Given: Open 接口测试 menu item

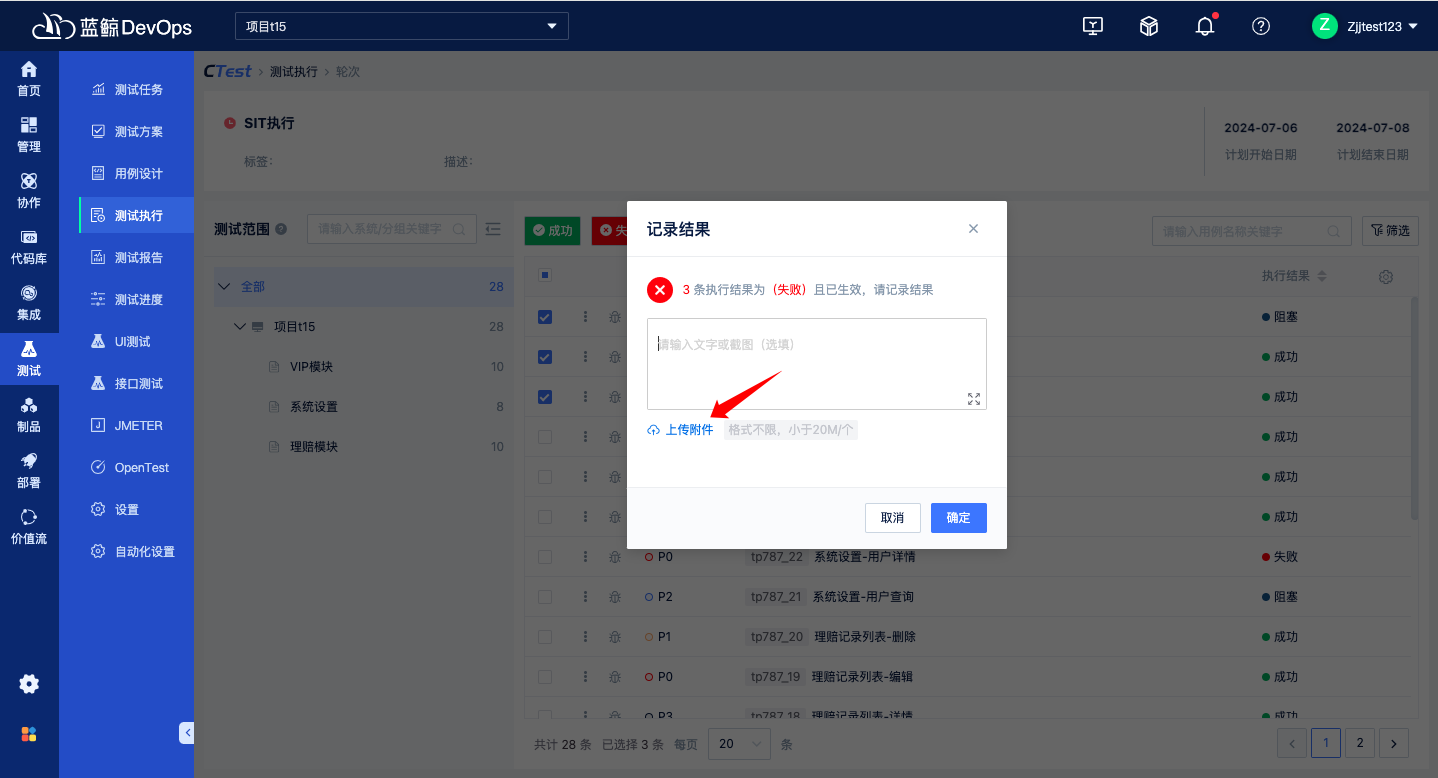Looking at the screenshot, I should click(136, 384).
